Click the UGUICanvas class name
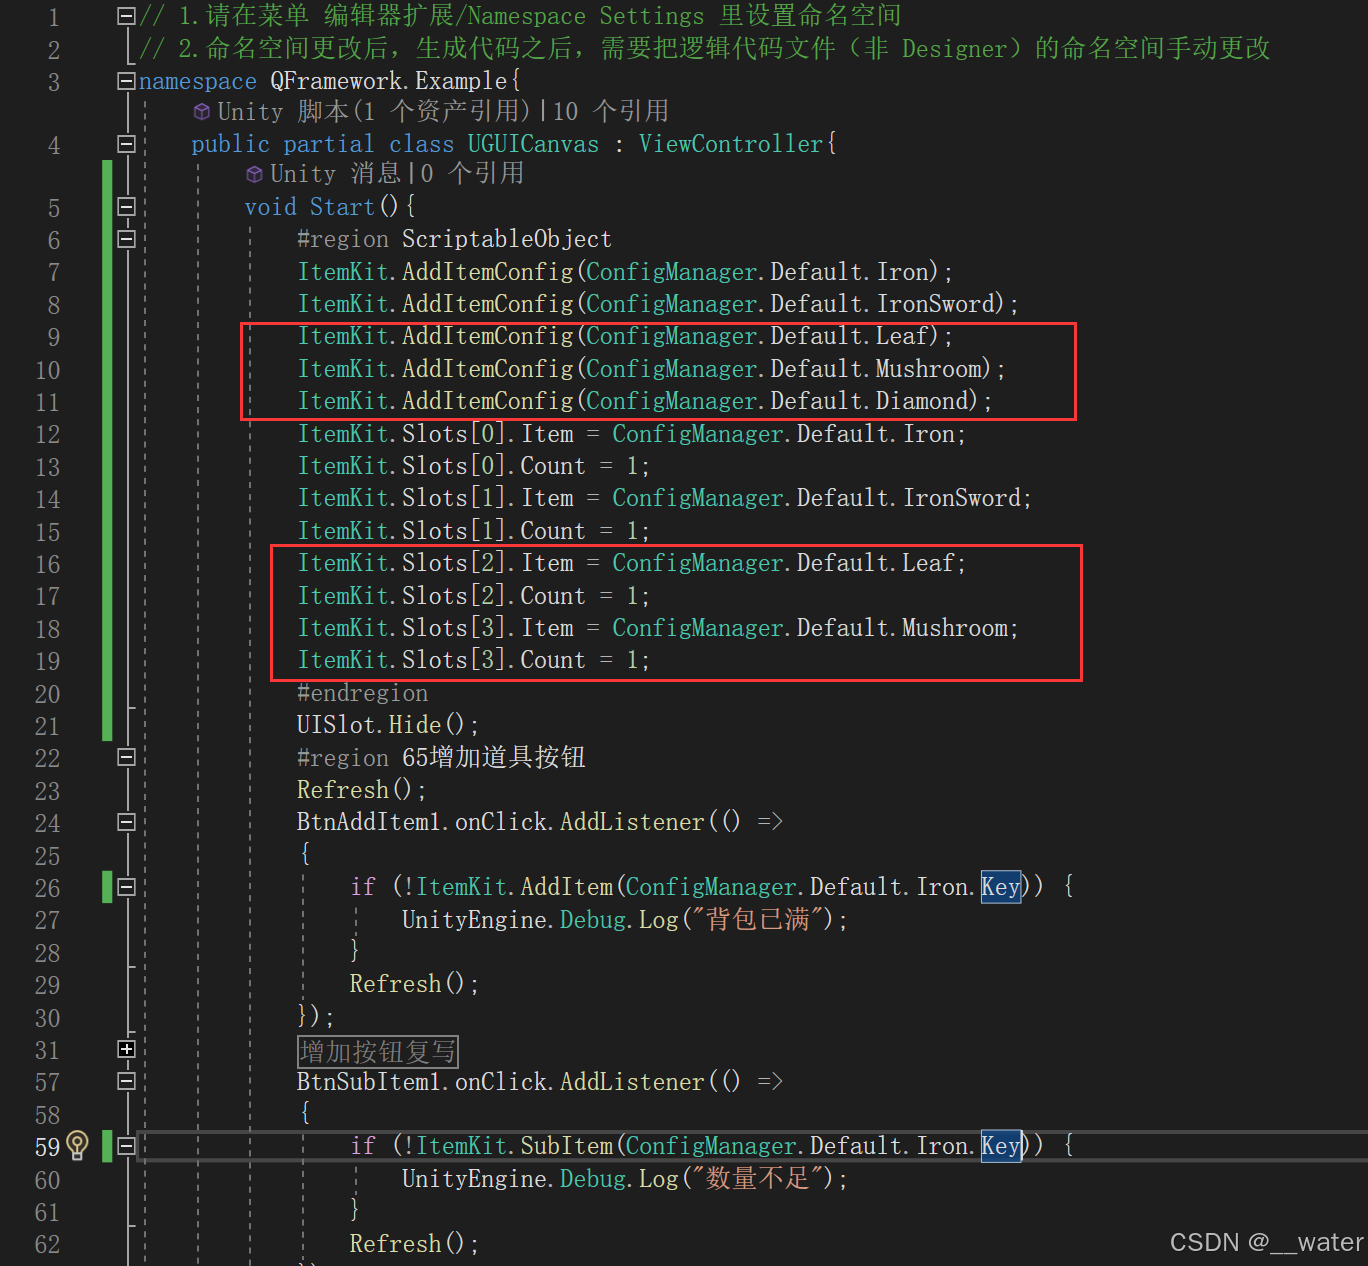Screen dimensions: 1368x1266 [533, 144]
